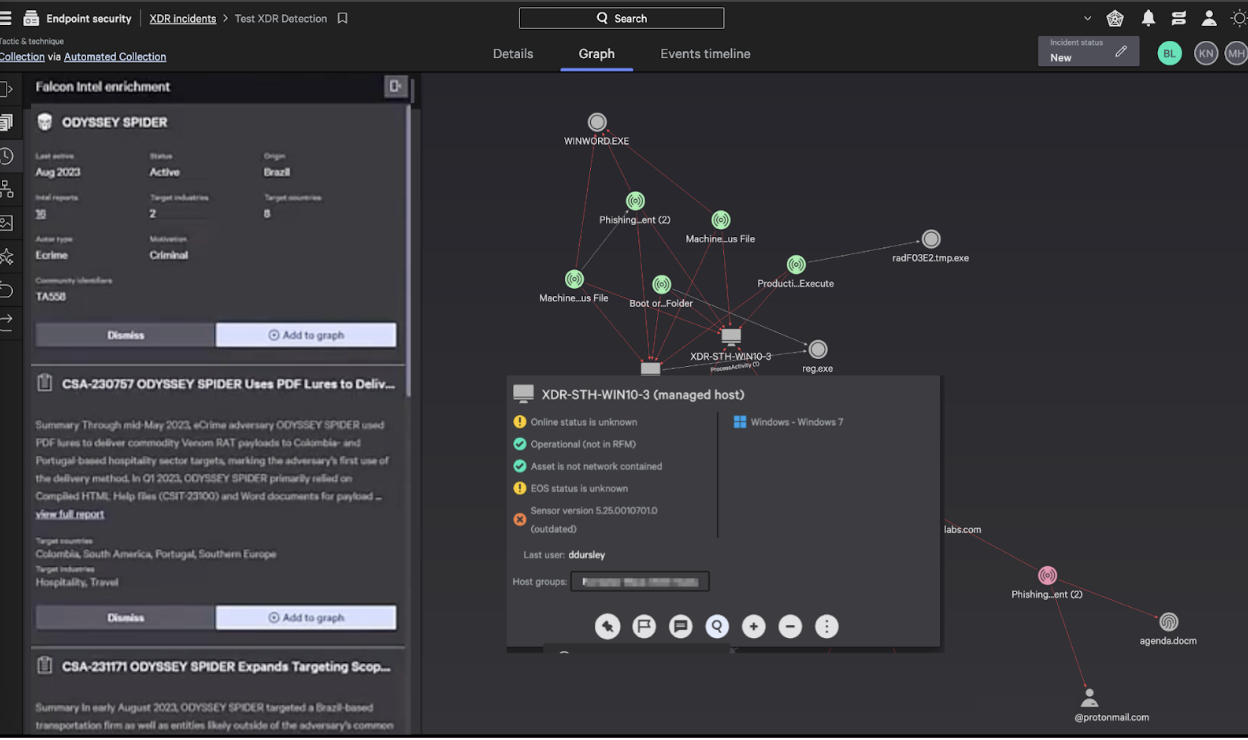Click the Endpoint security module icon
Viewport: 1248px width, 740px height.
pyautogui.click(x=31, y=18)
